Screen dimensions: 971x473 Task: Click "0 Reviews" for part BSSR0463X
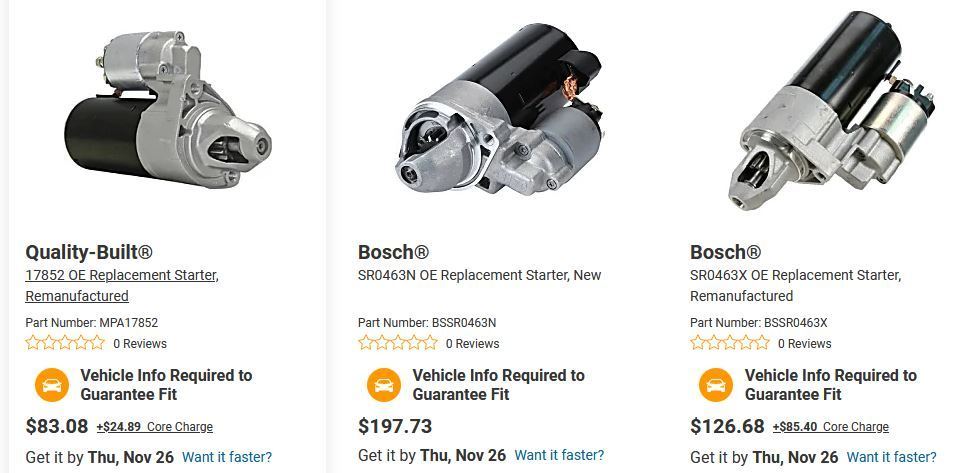pos(805,344)
